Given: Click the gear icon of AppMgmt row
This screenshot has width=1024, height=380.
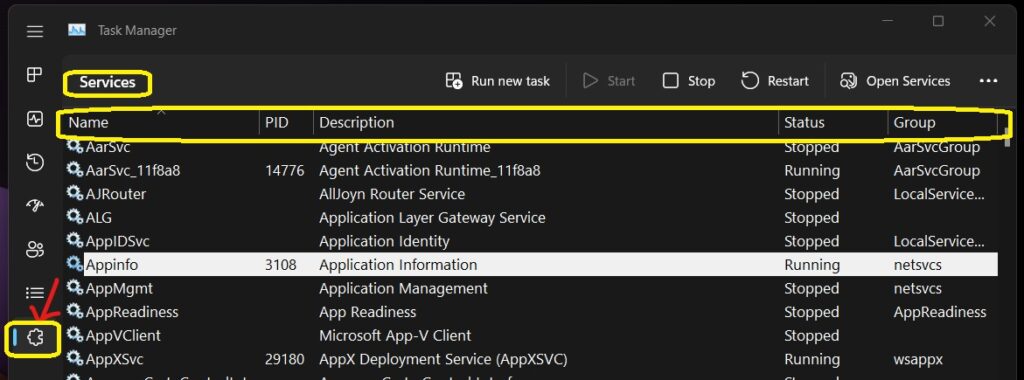Looking at the screenshot, I should [75, 287].
